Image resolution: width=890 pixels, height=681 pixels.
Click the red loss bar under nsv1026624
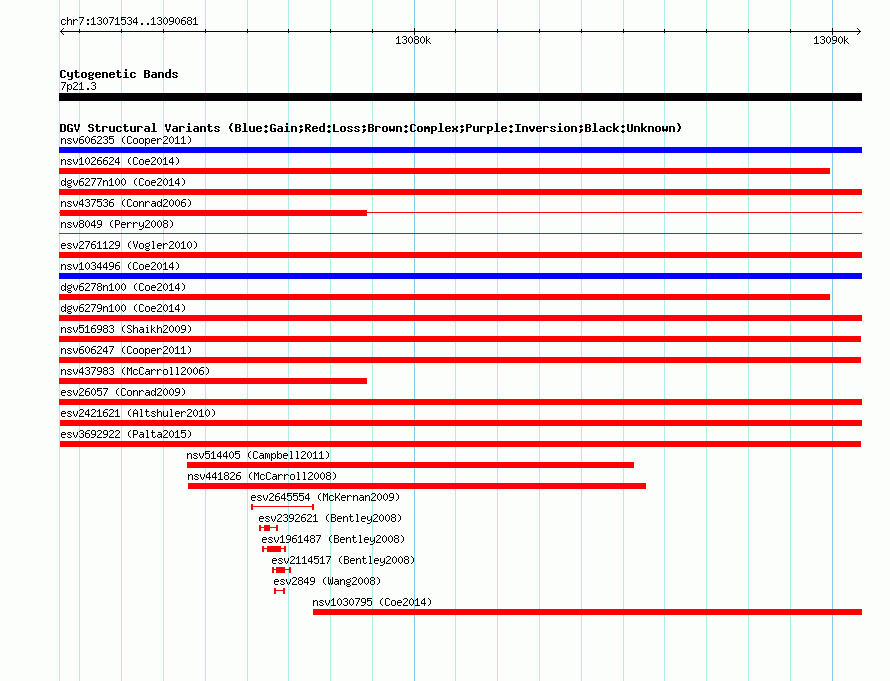(444, 171)
